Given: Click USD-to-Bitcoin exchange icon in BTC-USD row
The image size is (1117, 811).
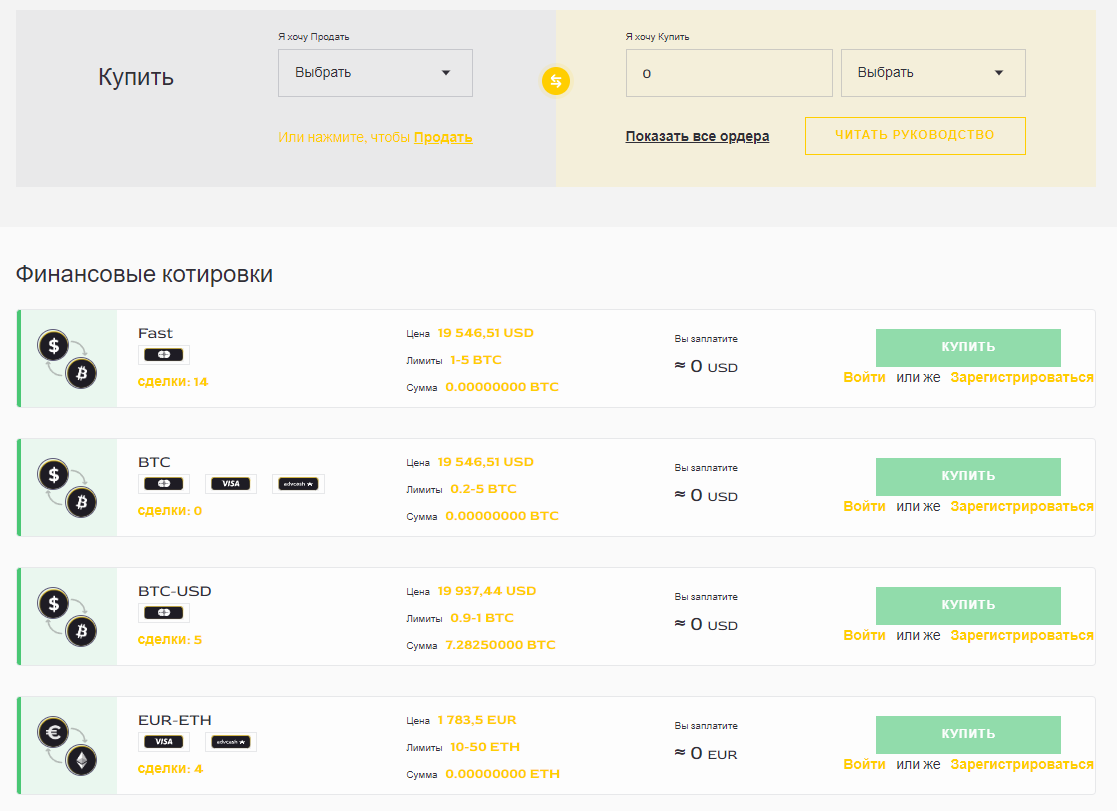Looking at the screenshot, I should [67, 617].
